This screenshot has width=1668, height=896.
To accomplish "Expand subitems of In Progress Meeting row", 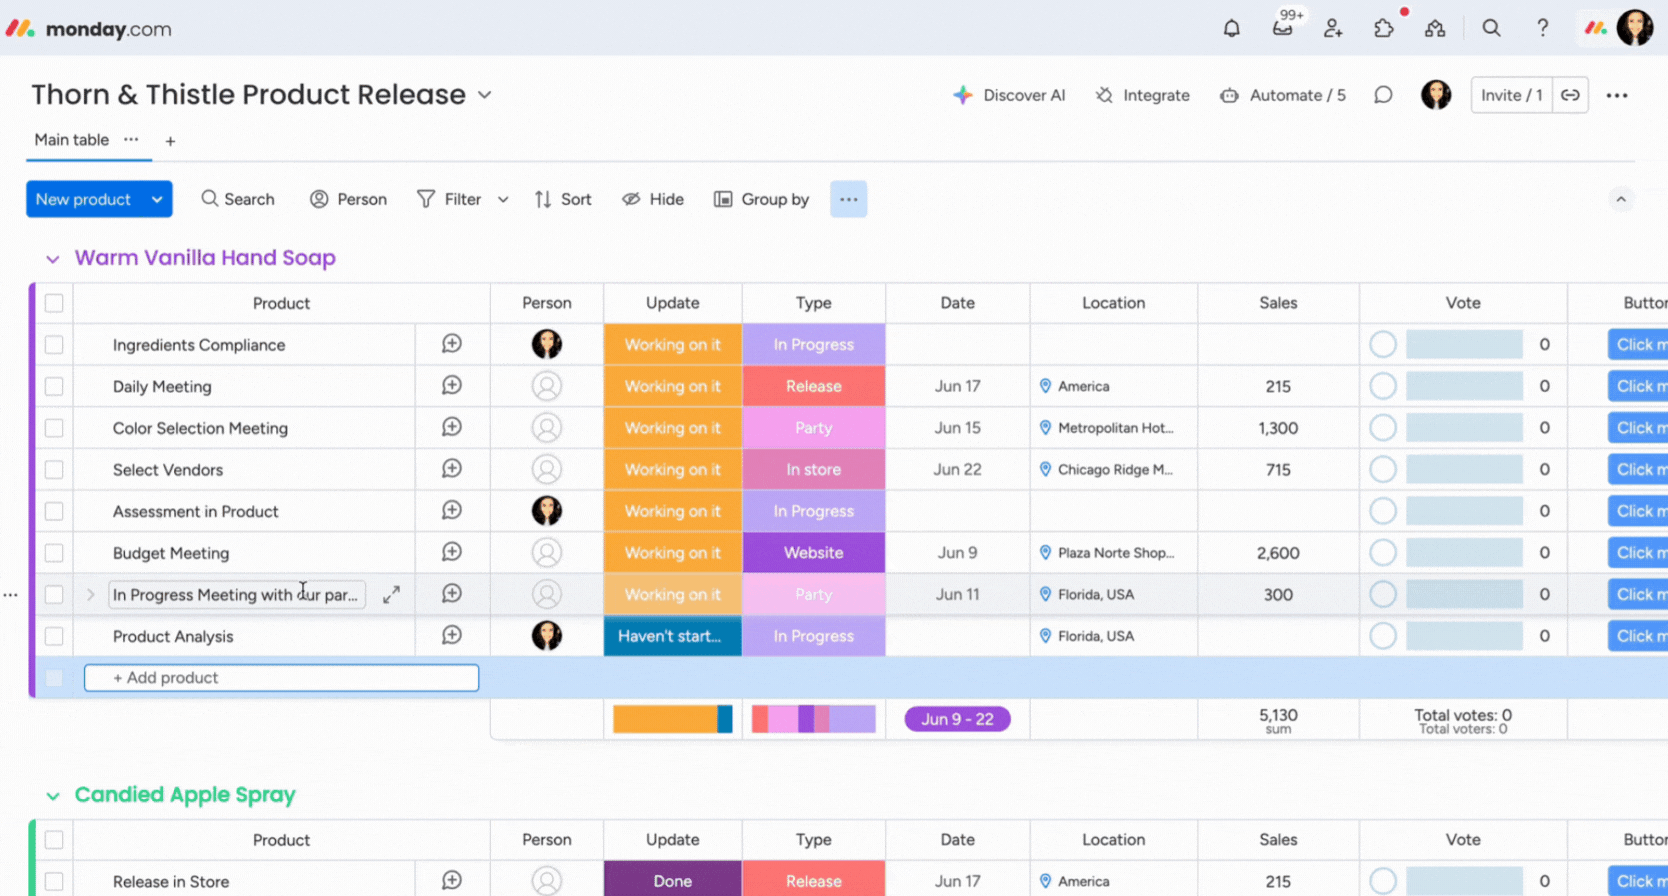I will click(90, 594).
